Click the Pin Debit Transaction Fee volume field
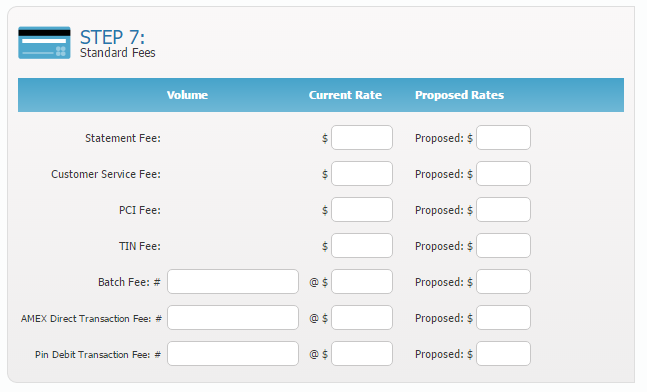This screenshot has width=647, height=392. (x=233, y=354)
